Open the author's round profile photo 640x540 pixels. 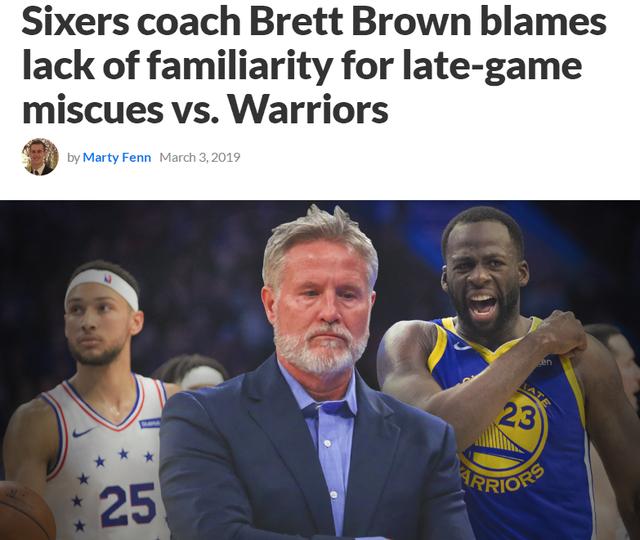click(x=40, y=157)
